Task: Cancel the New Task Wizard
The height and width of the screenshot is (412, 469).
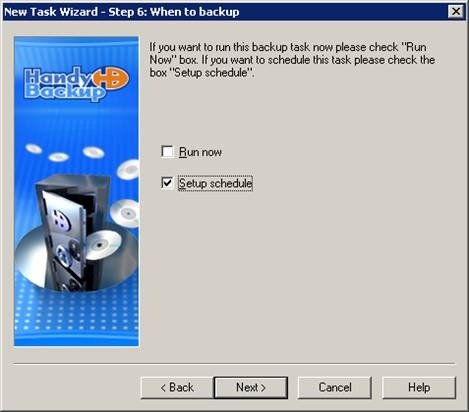Action: click(x=335, y=388)
